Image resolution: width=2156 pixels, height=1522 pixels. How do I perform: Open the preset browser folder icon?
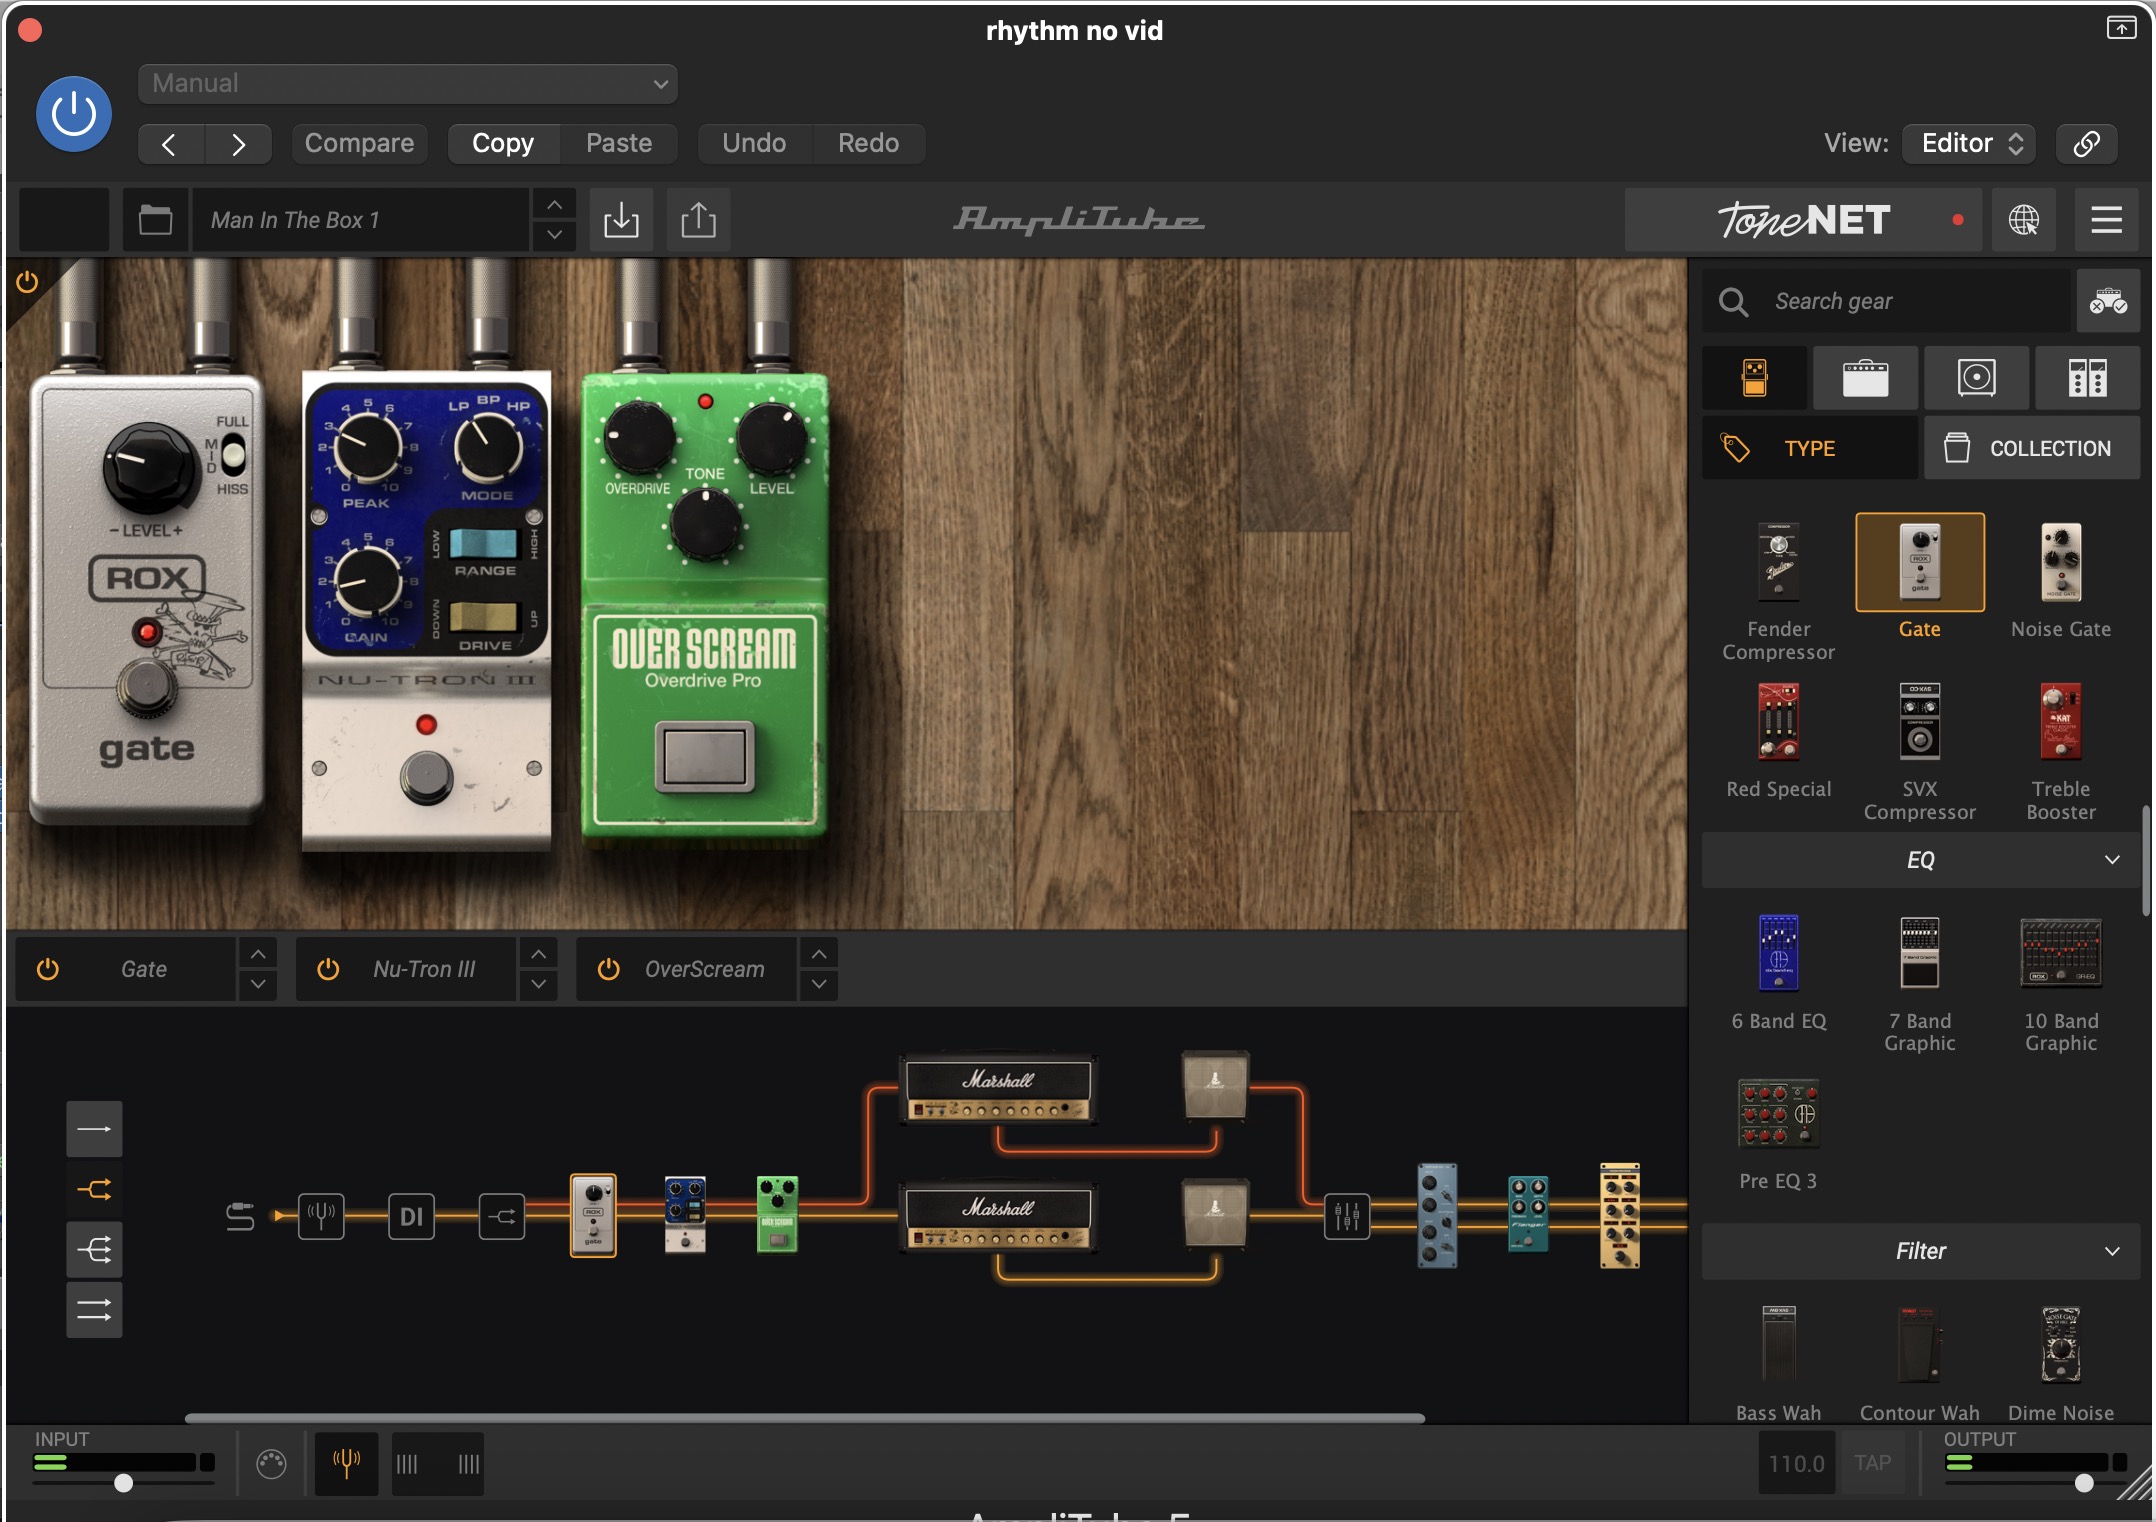(155, 220)
